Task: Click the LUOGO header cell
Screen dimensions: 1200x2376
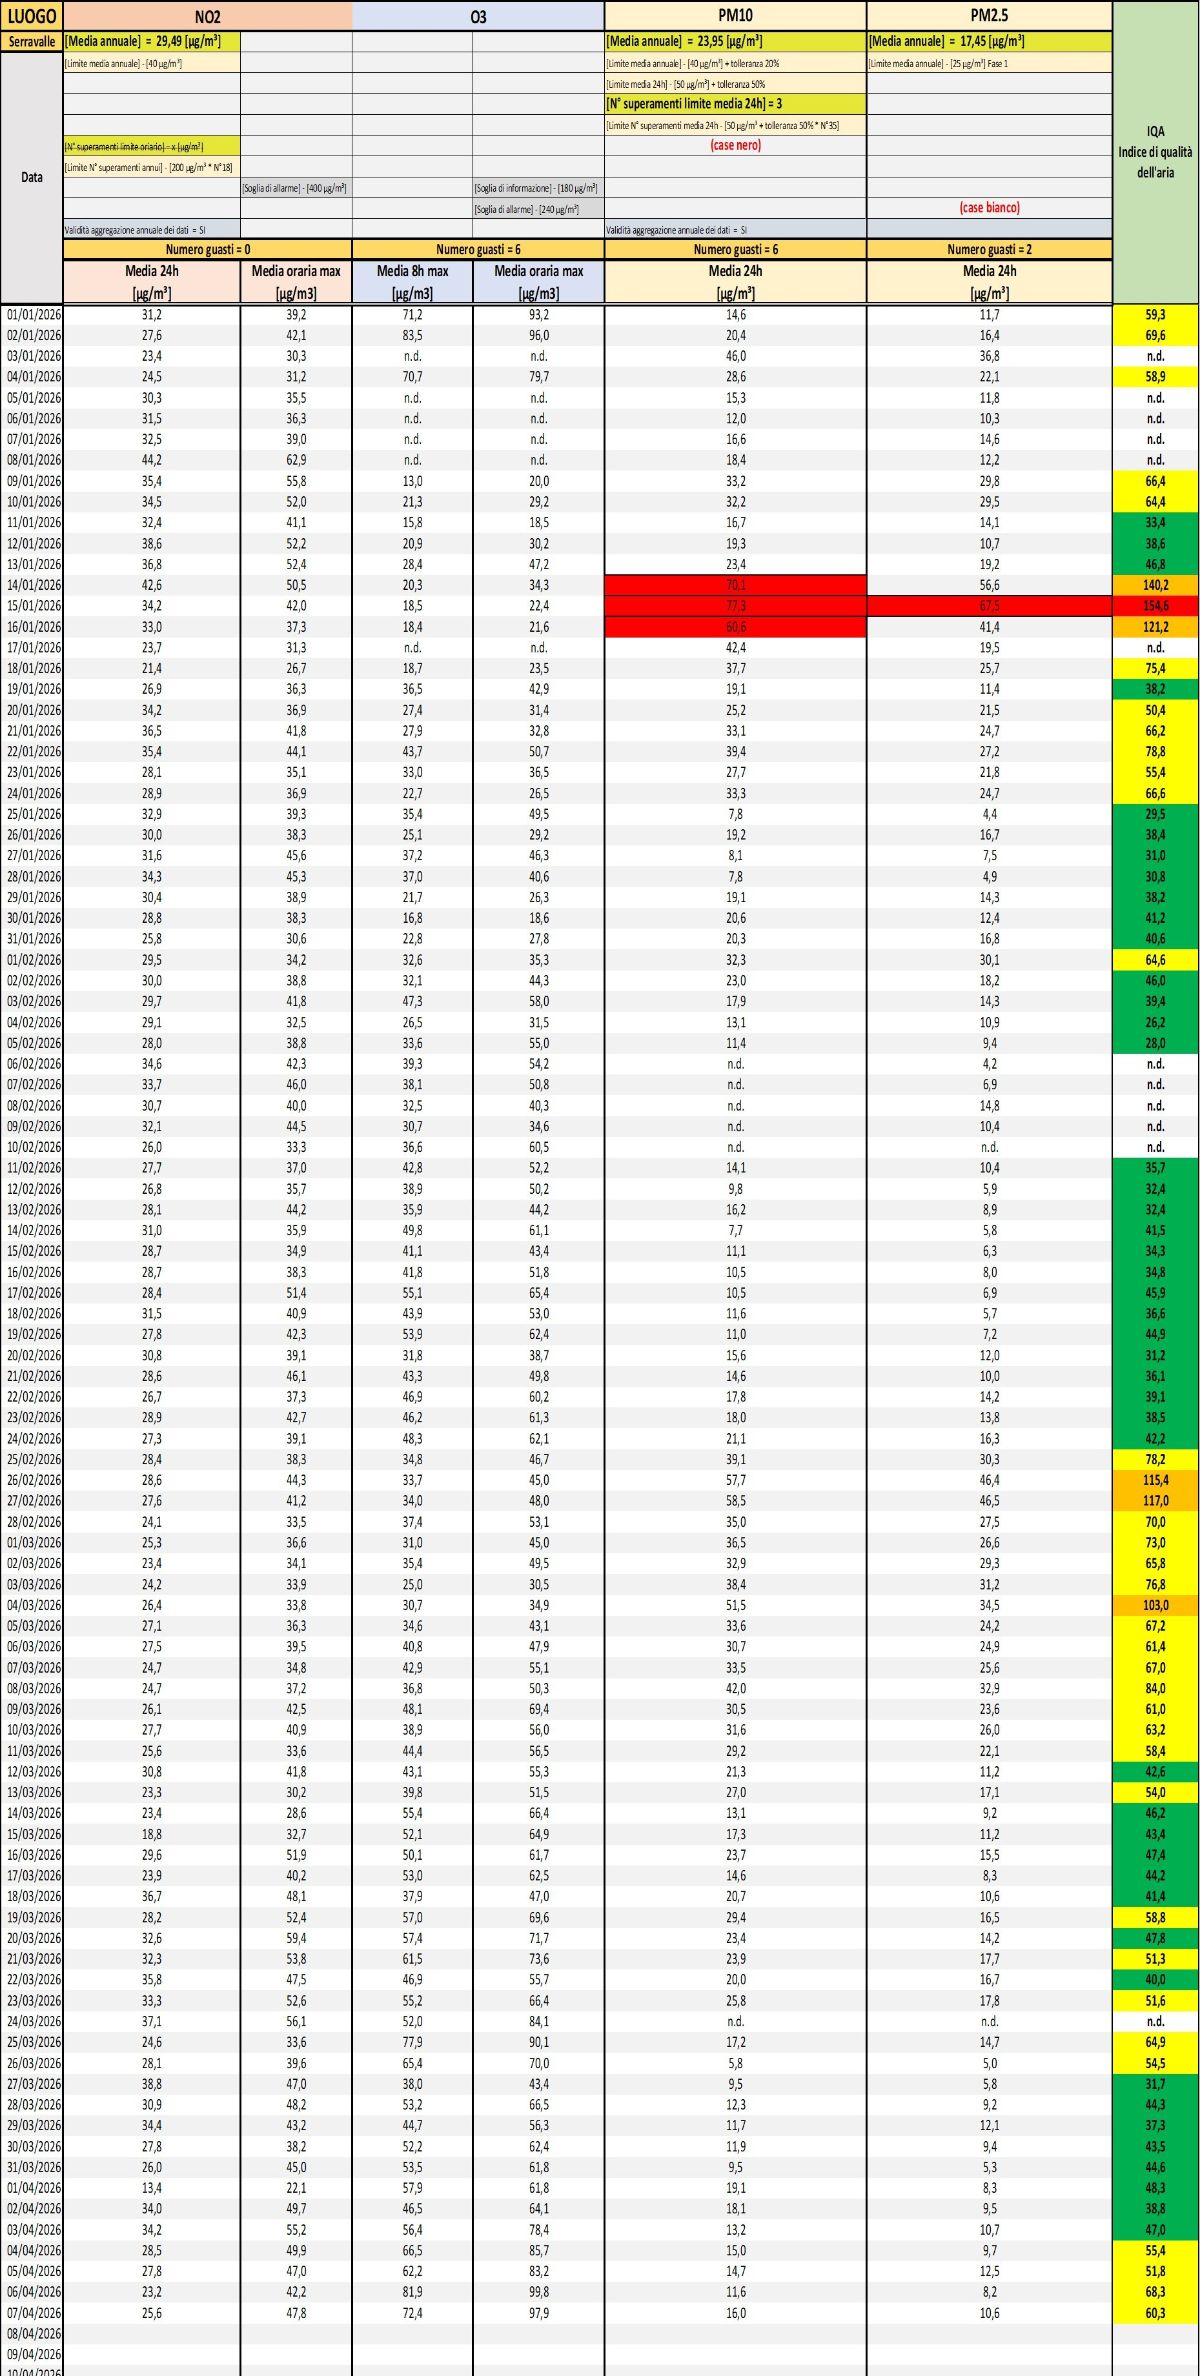Action: point(32,16)
